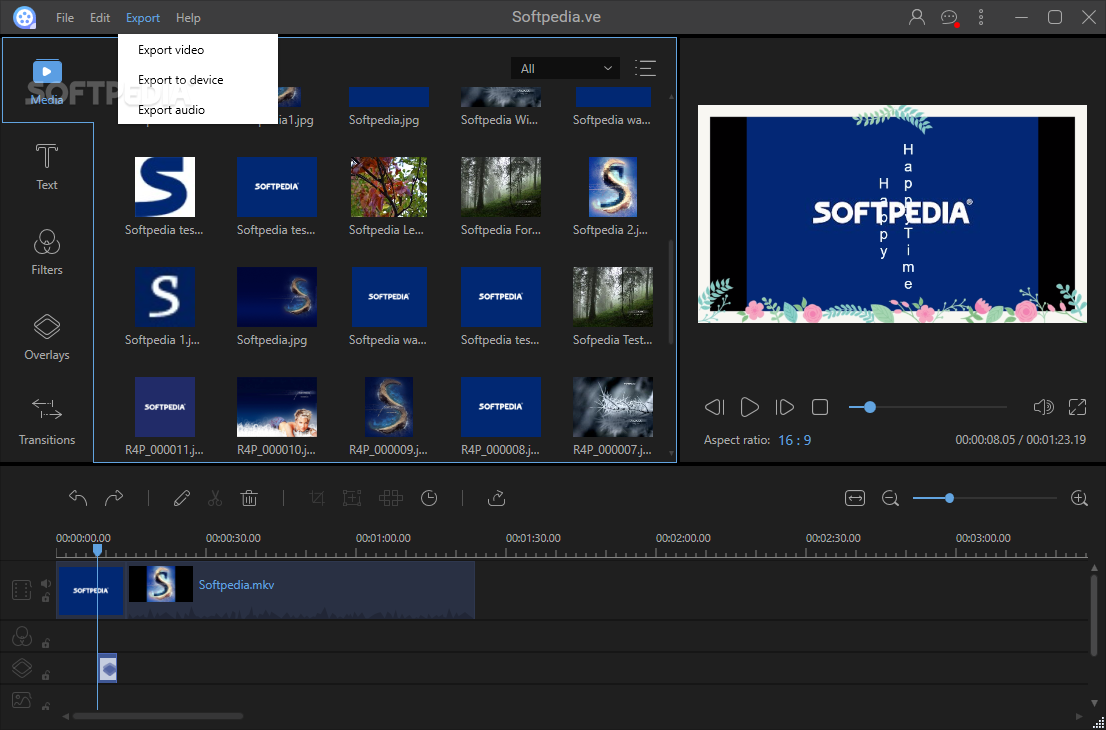The width and height of the screenshot is (1106, 730).
Task: Click the preview playback progress slider handle
Action: tap(870, 407)
